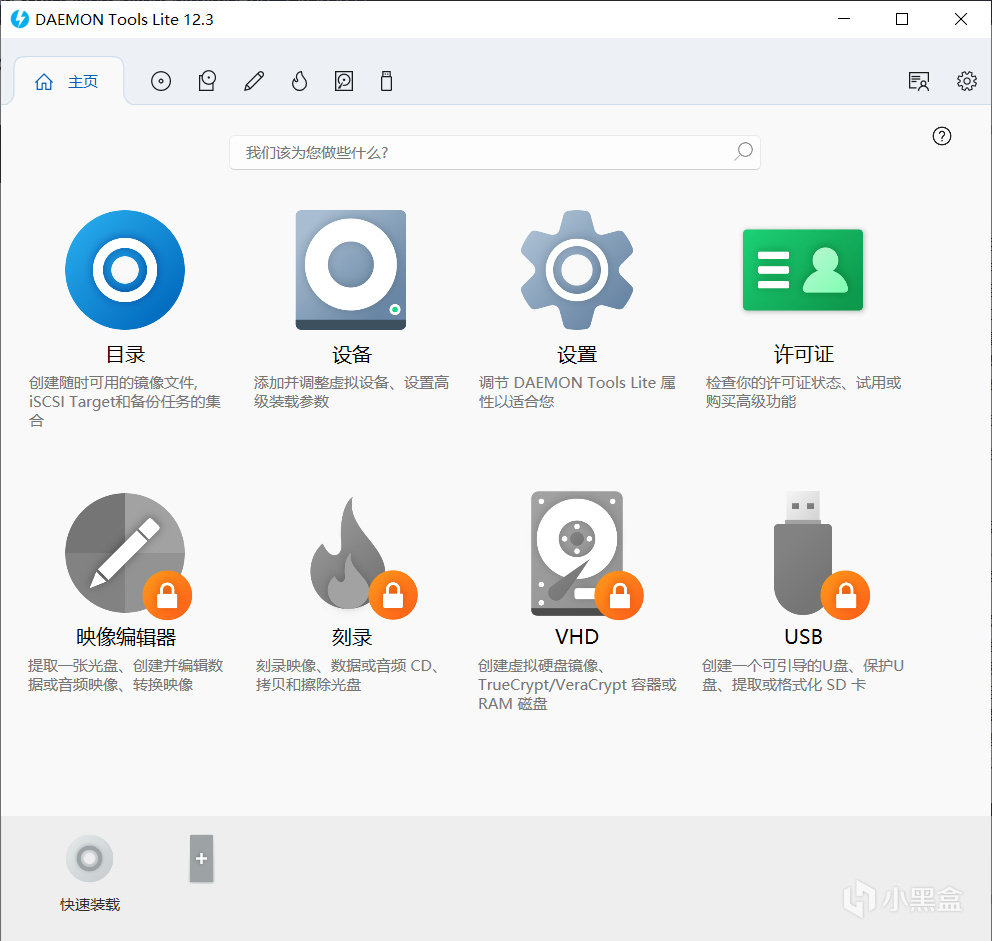The image size is (992, 941).
Task: Click the 设置 title text
Action: tap(577, 354)
